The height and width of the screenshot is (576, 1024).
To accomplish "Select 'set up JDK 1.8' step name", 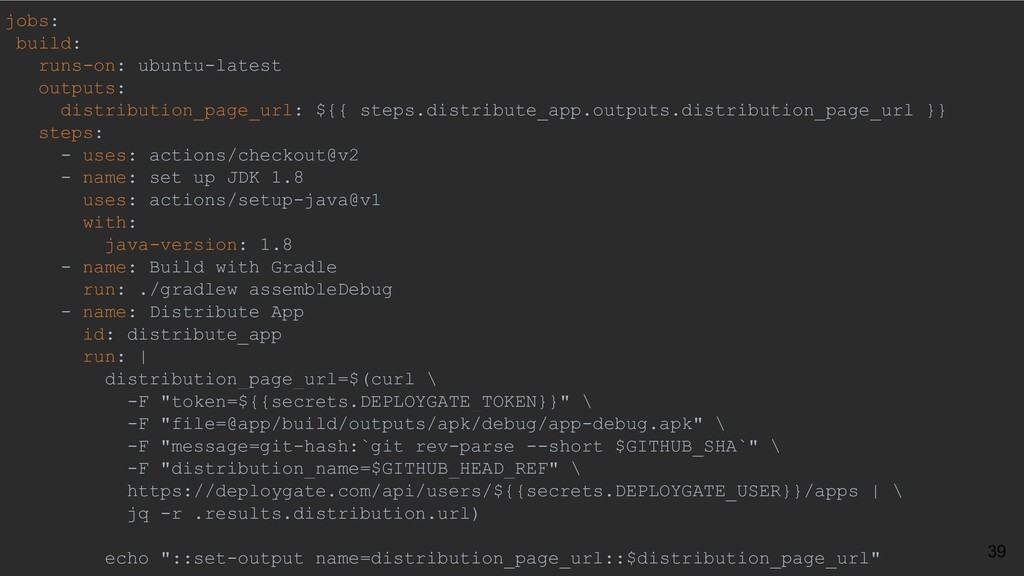I will 226,178.
